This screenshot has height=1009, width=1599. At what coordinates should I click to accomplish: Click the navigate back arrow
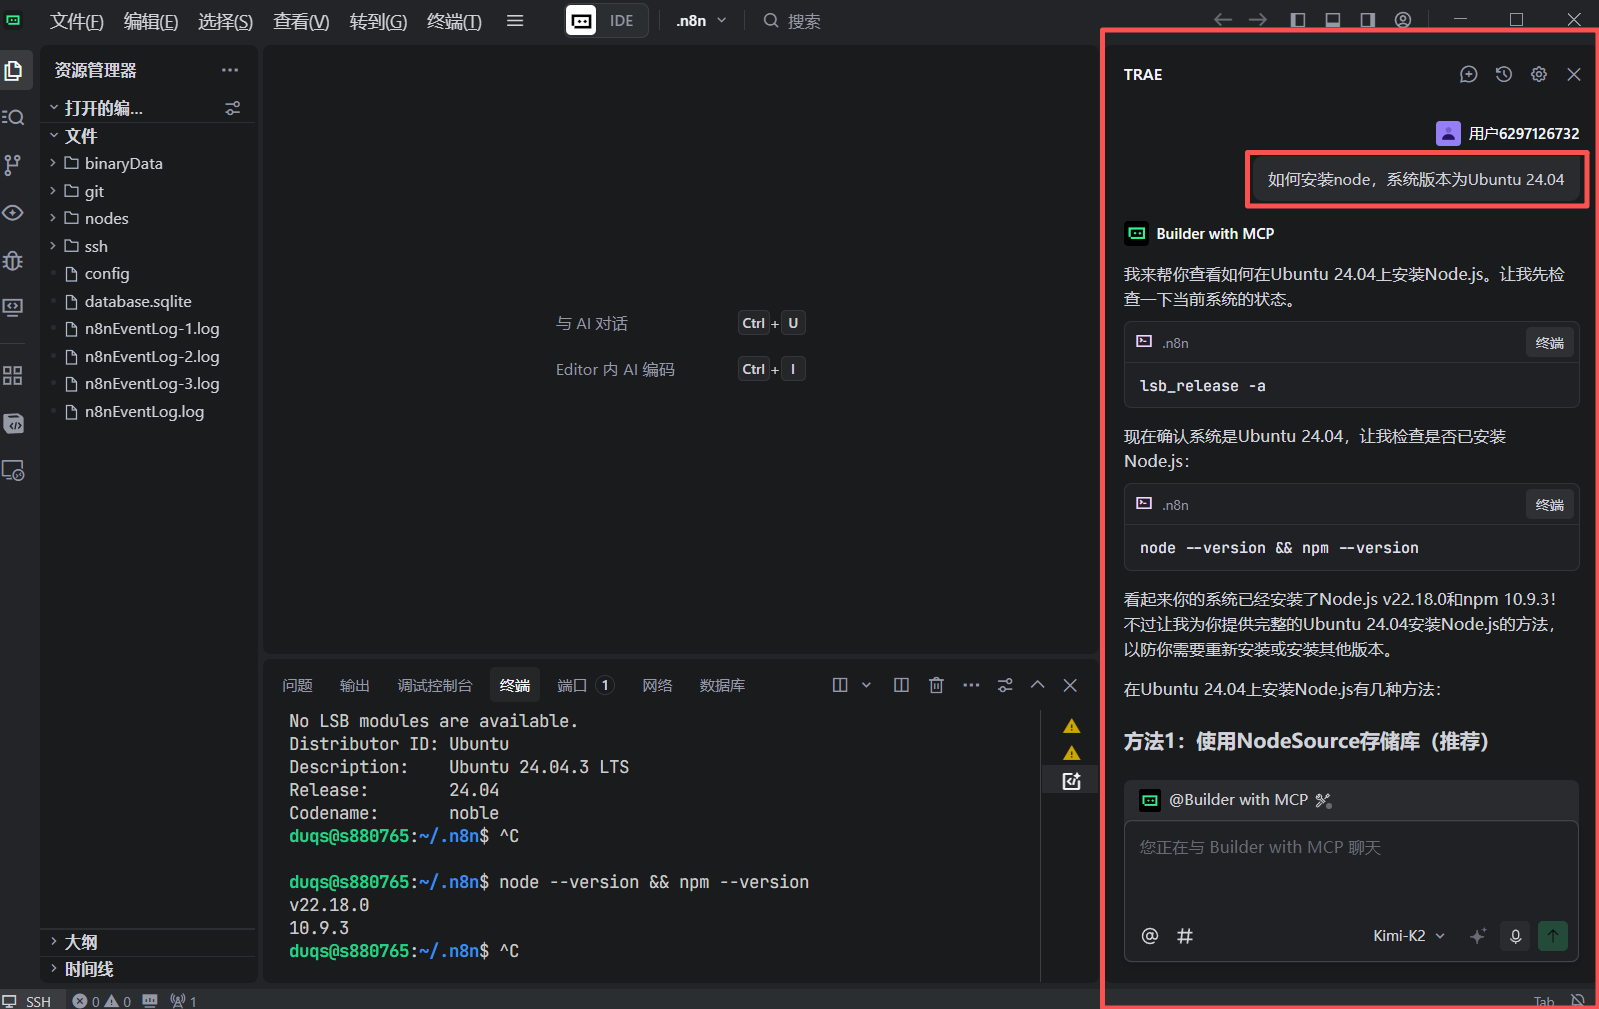point(1223,20)
